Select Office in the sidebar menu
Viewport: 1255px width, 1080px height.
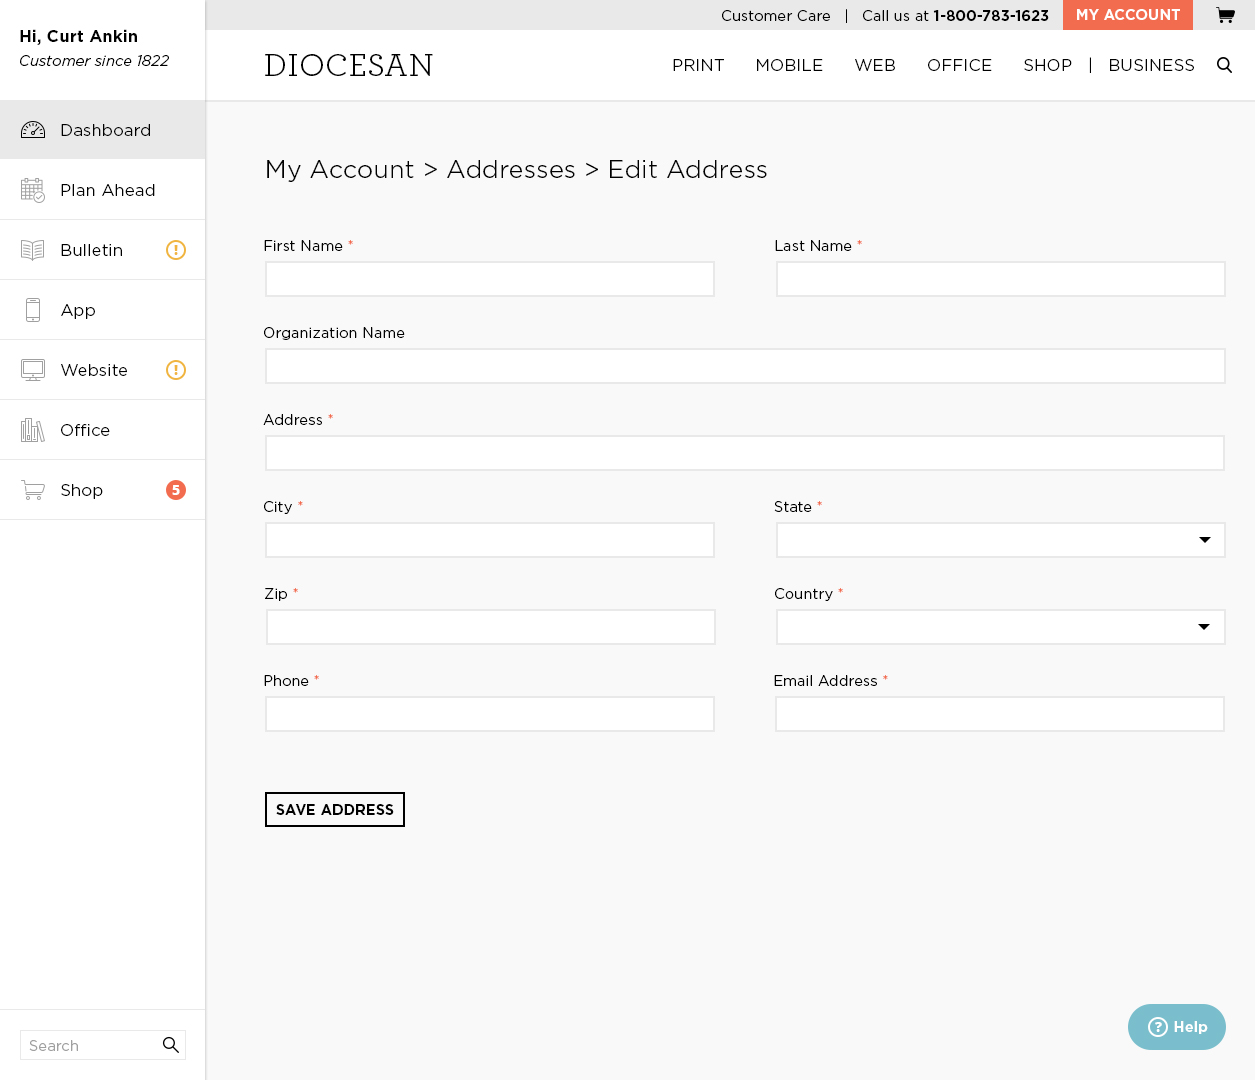85,430
